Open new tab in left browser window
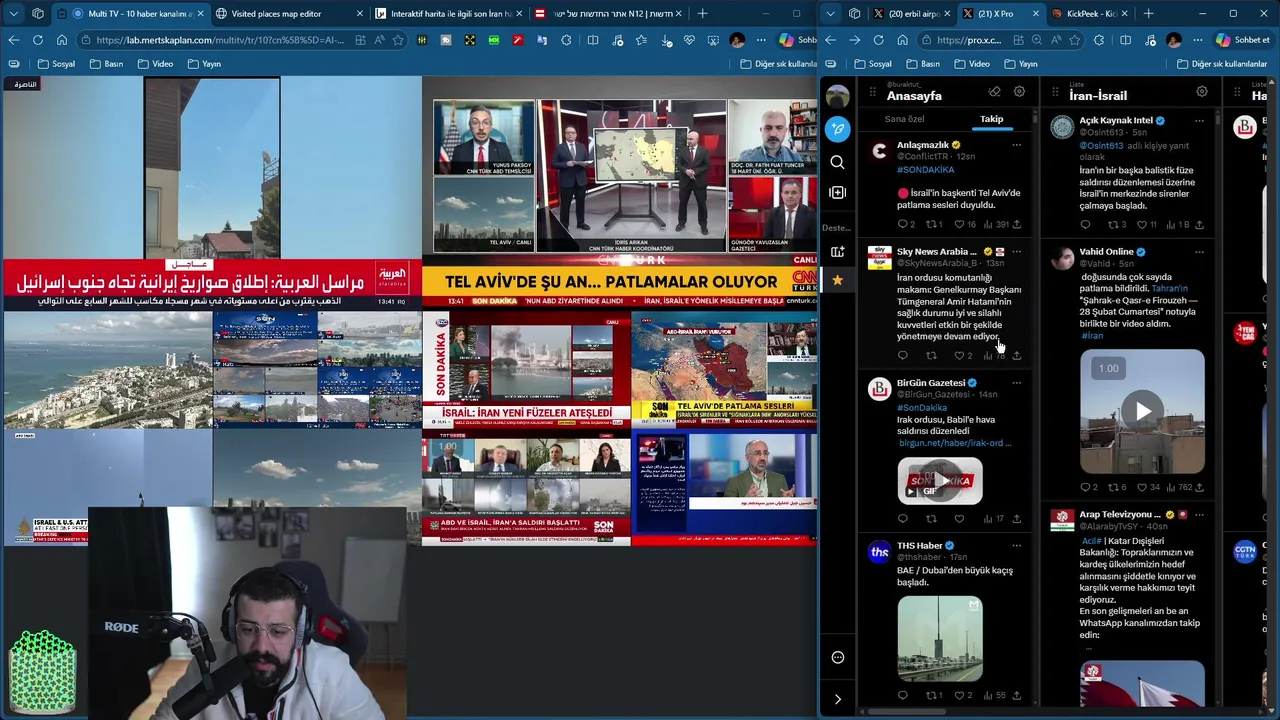1280x720 pixels. coord(702,14)
